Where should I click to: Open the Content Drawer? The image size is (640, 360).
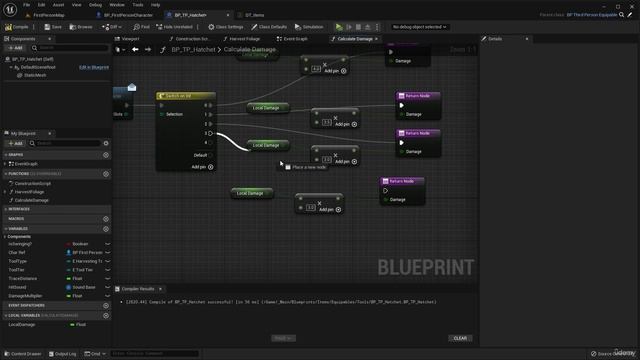[x=22, y=354]
